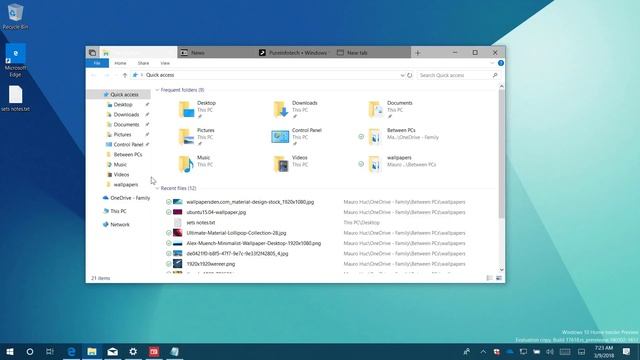Screen dimensions: 640x360
Task: Click the blue Help icon
Action: point(501,63)
